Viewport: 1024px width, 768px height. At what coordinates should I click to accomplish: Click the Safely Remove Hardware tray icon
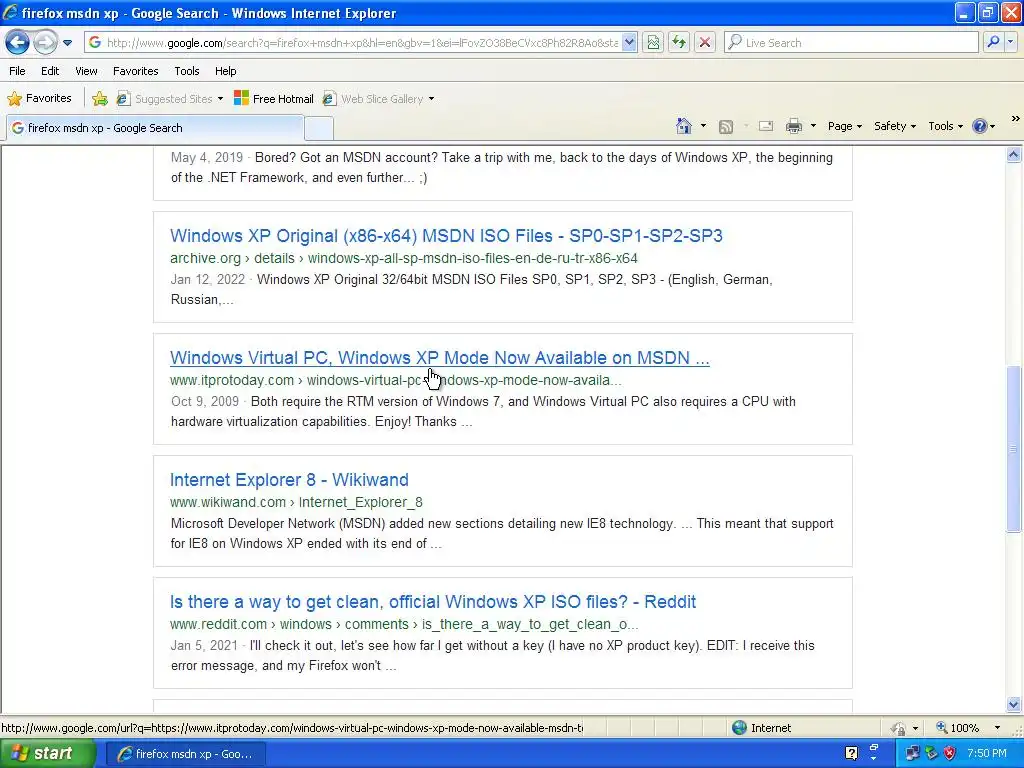tap(931, 753)
